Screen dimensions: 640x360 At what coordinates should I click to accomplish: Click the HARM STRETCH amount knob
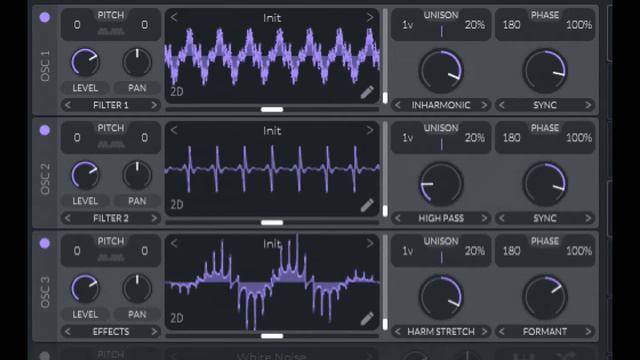pyautogui.click(x=441, y=297)
